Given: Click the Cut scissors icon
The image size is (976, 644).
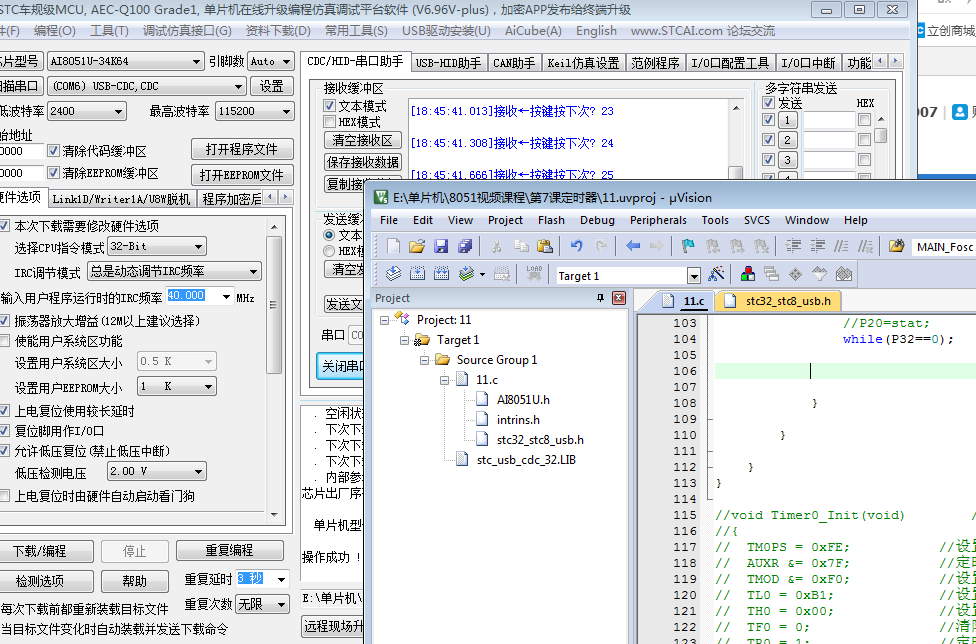Looking at the screenshot, I should [x=496, y=246].
